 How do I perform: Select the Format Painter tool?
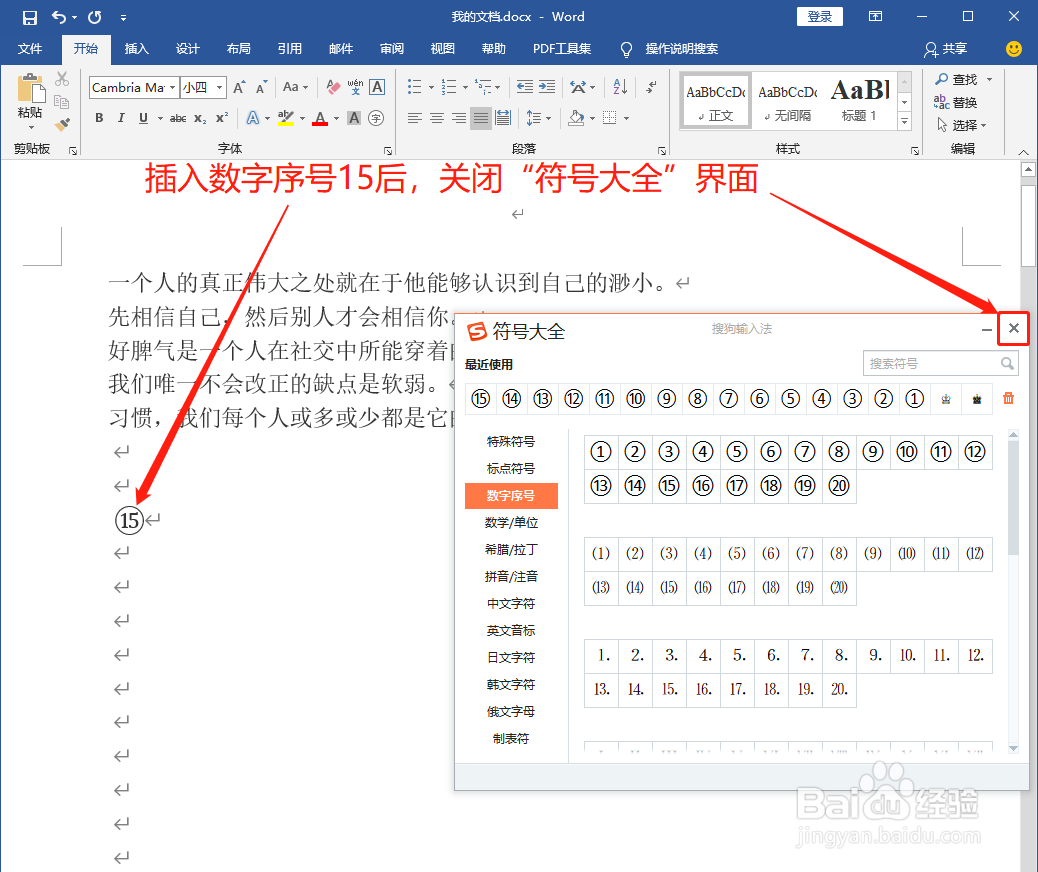coord(62,123)
